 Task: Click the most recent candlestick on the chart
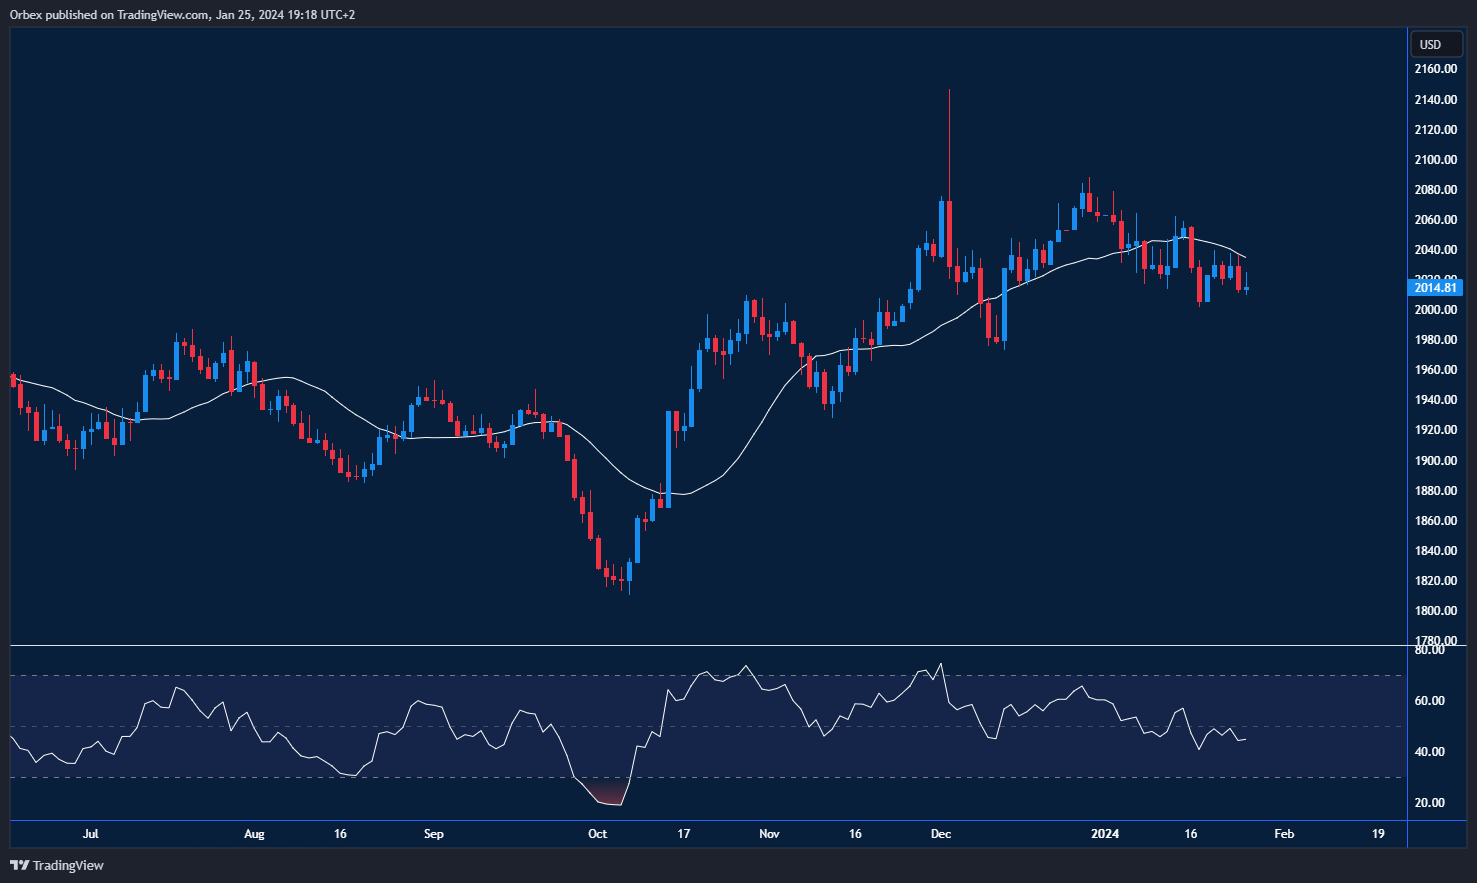click(x=1246, y=288)
